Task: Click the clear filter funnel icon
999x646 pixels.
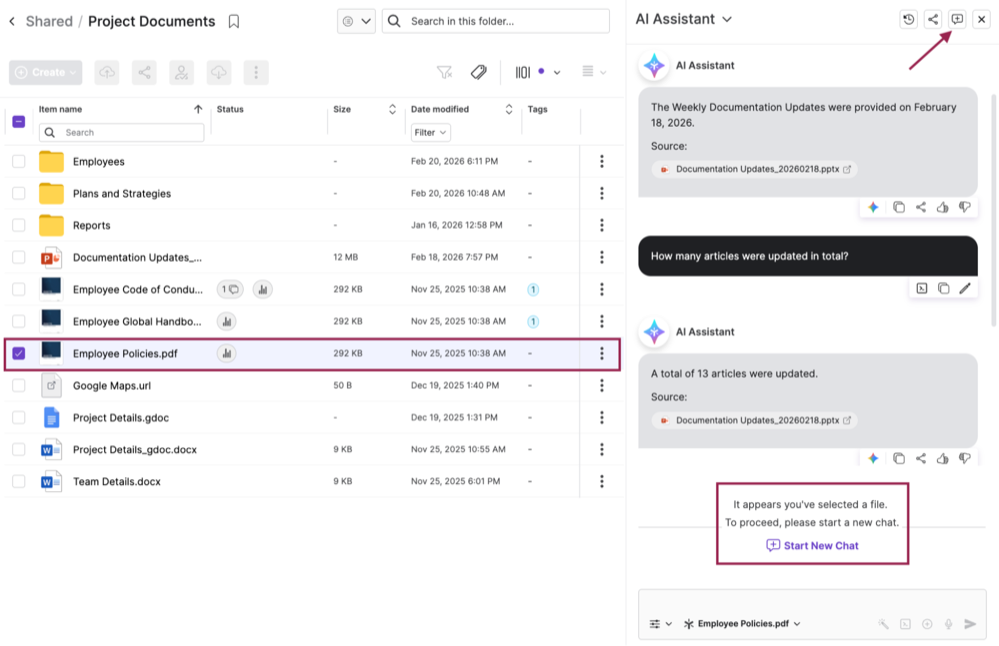Action: (x=444, y=72)
